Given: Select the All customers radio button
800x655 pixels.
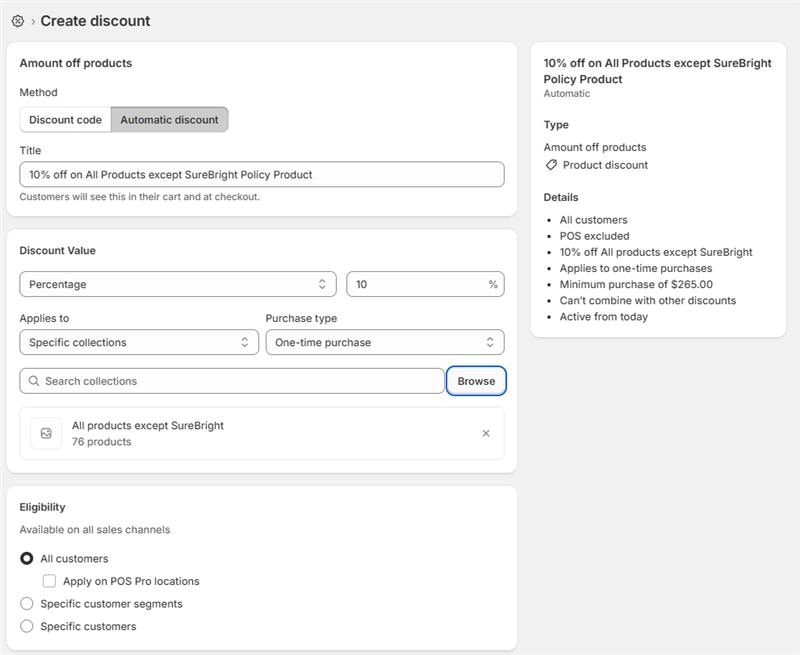Looking at the screenshot, I should tap(27, 558).
